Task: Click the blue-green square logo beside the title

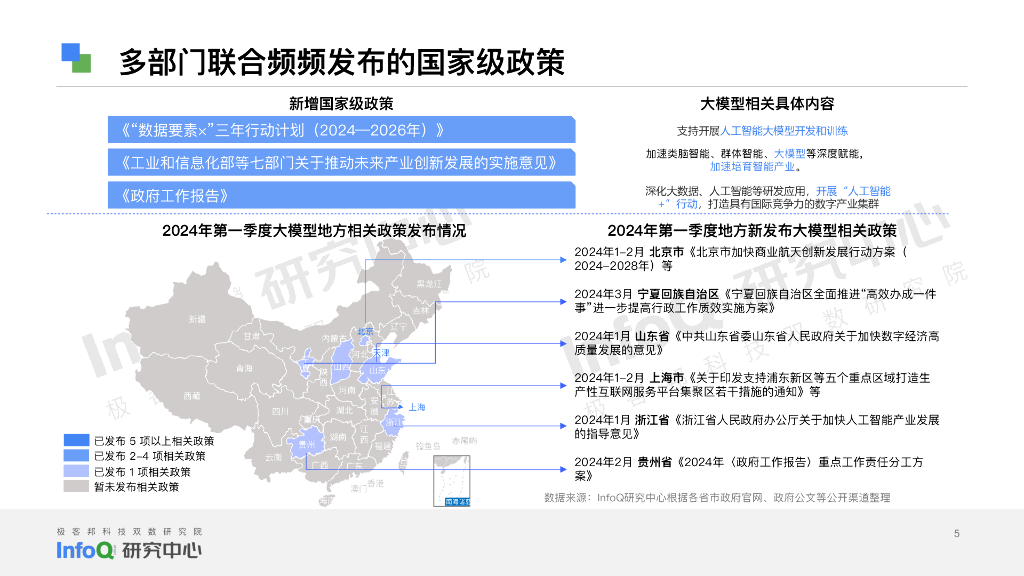Action: point(76,57)
